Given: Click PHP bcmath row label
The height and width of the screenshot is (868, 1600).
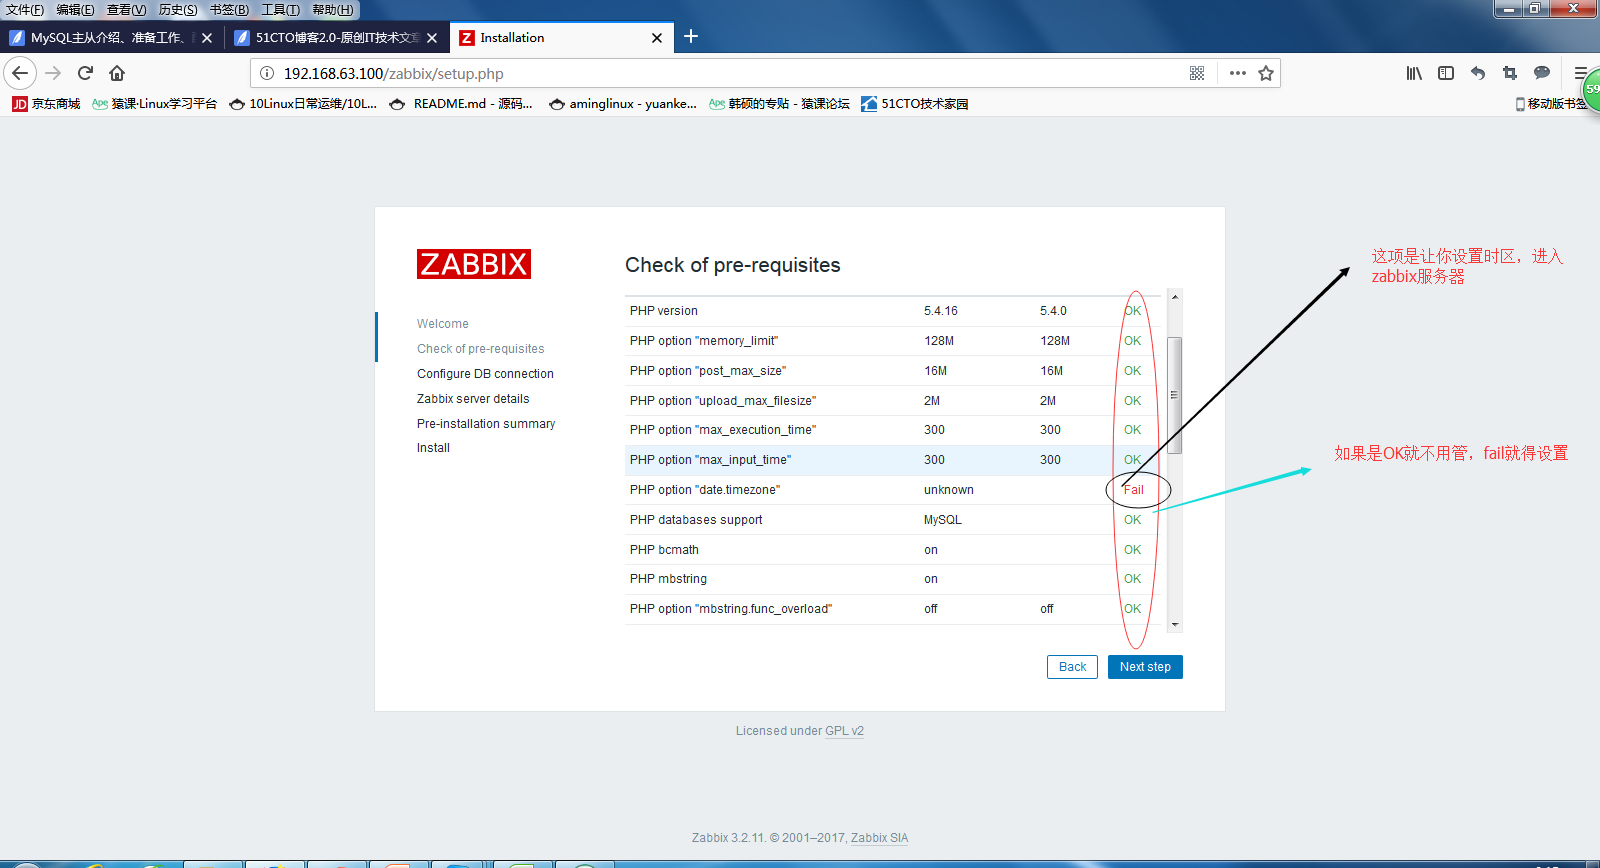Looking at the screenshot, I should pos(664,550).
